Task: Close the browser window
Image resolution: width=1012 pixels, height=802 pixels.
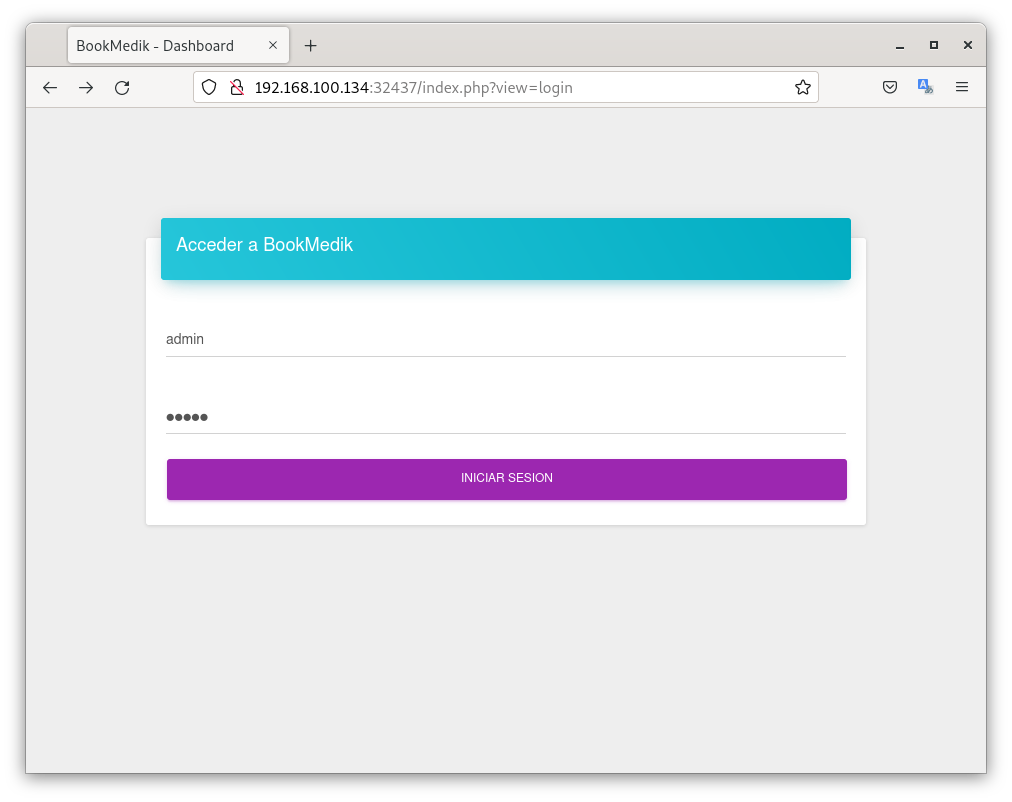Action: tap(968, 46)
